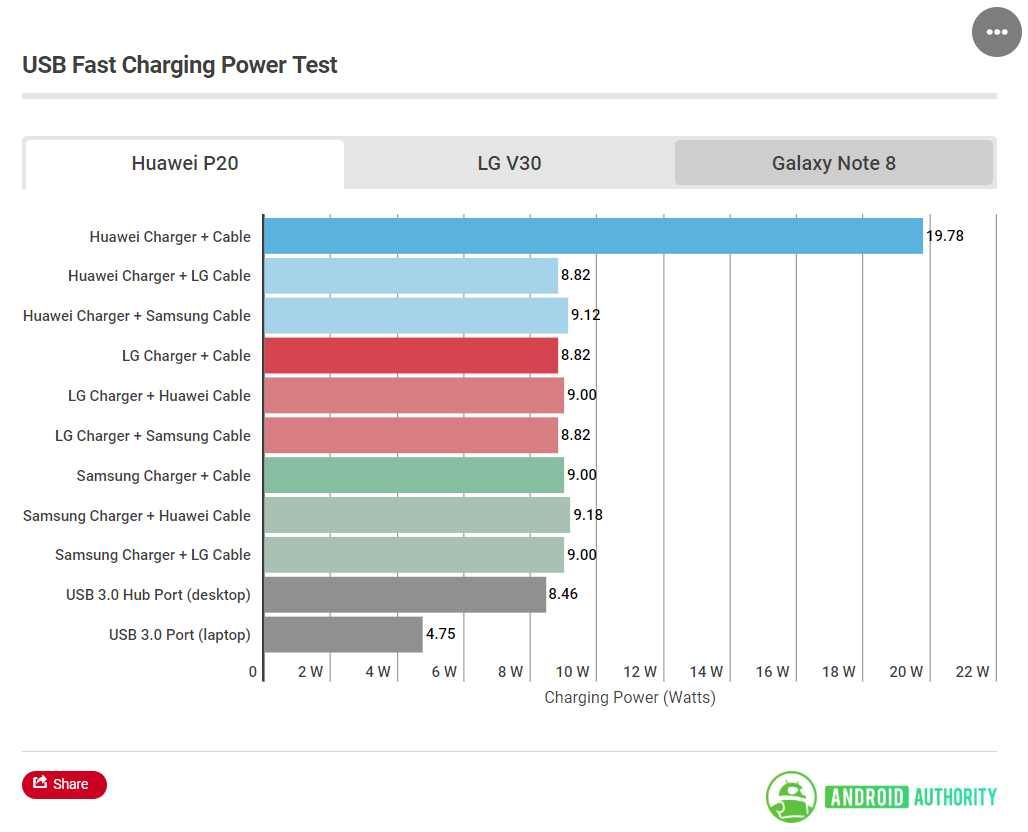The width and height of the screenshot is (1028, 832).
Task: Click the 'LG Charger + Huawei Cable' label
Action: 159,396
